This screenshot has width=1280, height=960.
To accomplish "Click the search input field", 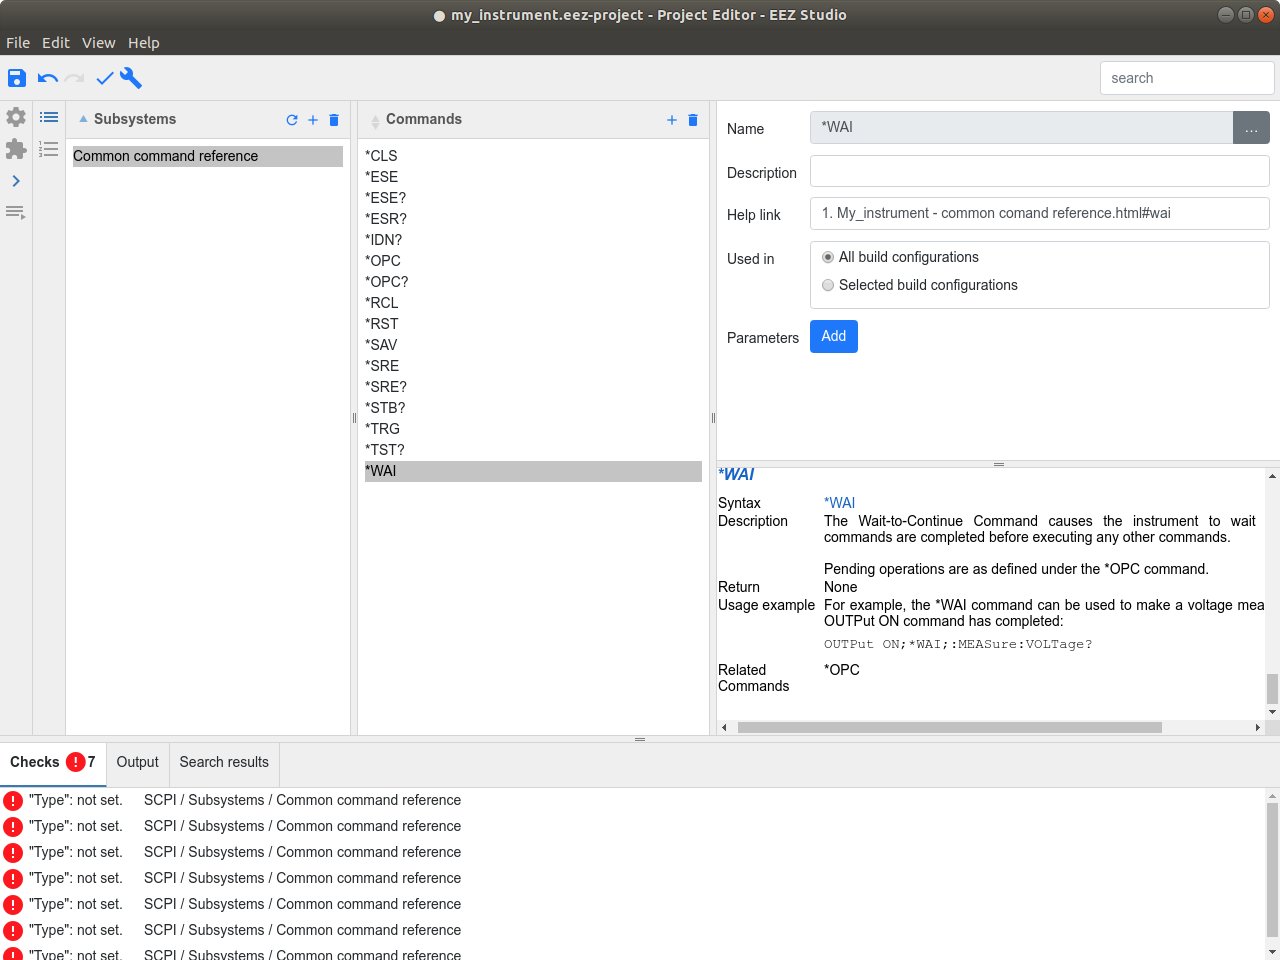I will pyautogui.click(x=1187, y=78).
